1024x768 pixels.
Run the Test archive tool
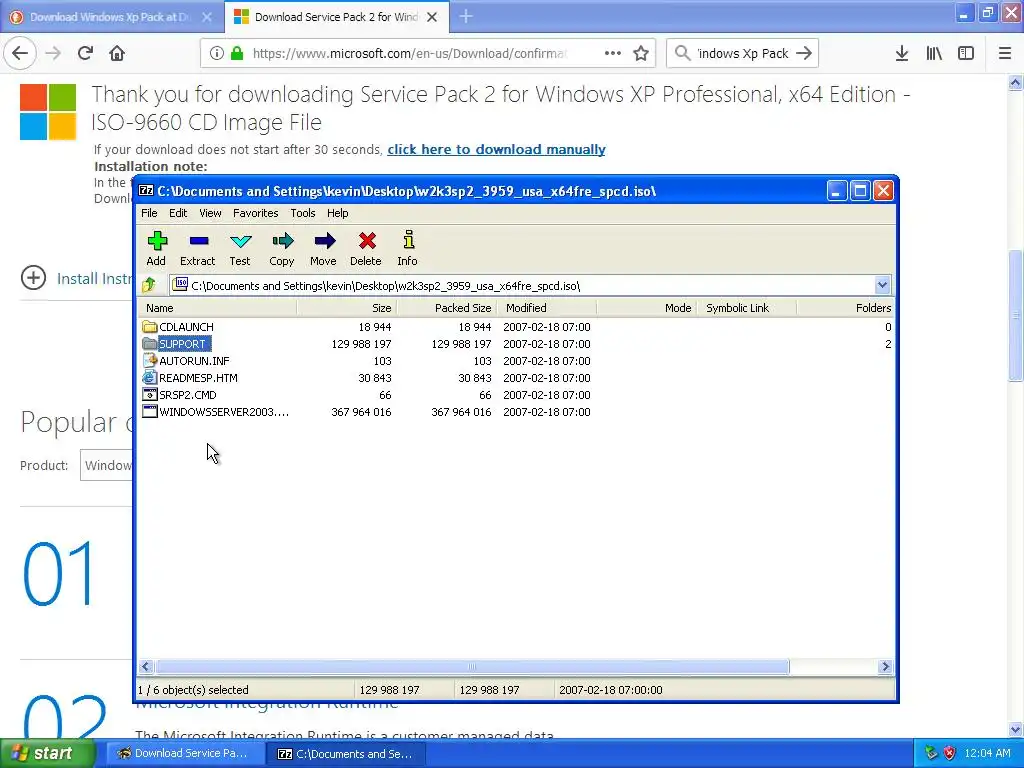pyautogui.click(x=240, y=248)
